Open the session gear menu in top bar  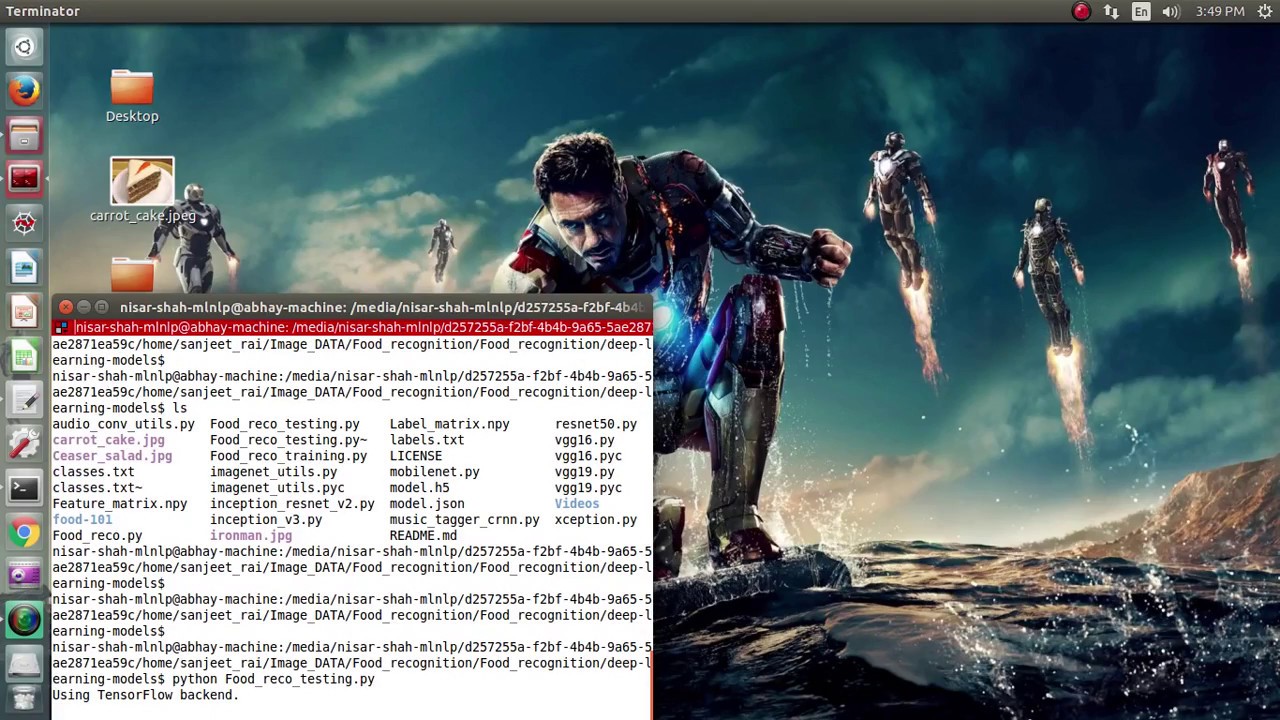(1265, 12)
